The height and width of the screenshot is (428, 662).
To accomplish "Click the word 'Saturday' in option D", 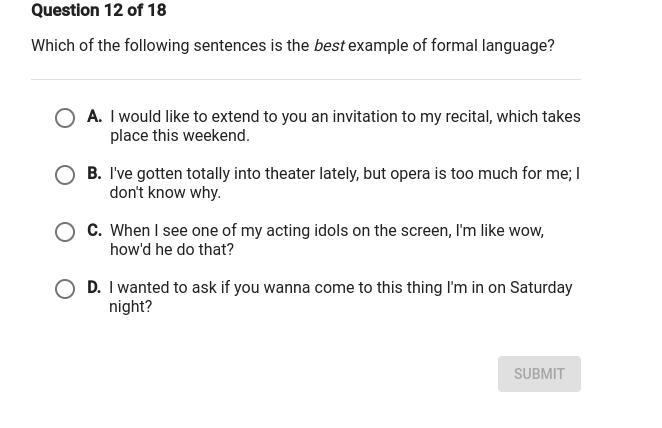I will click(541, 288).
